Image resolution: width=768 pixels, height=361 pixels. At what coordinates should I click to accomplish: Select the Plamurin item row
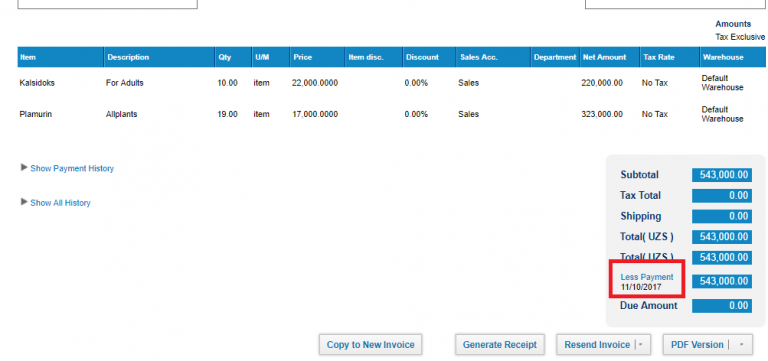[391, 114]
